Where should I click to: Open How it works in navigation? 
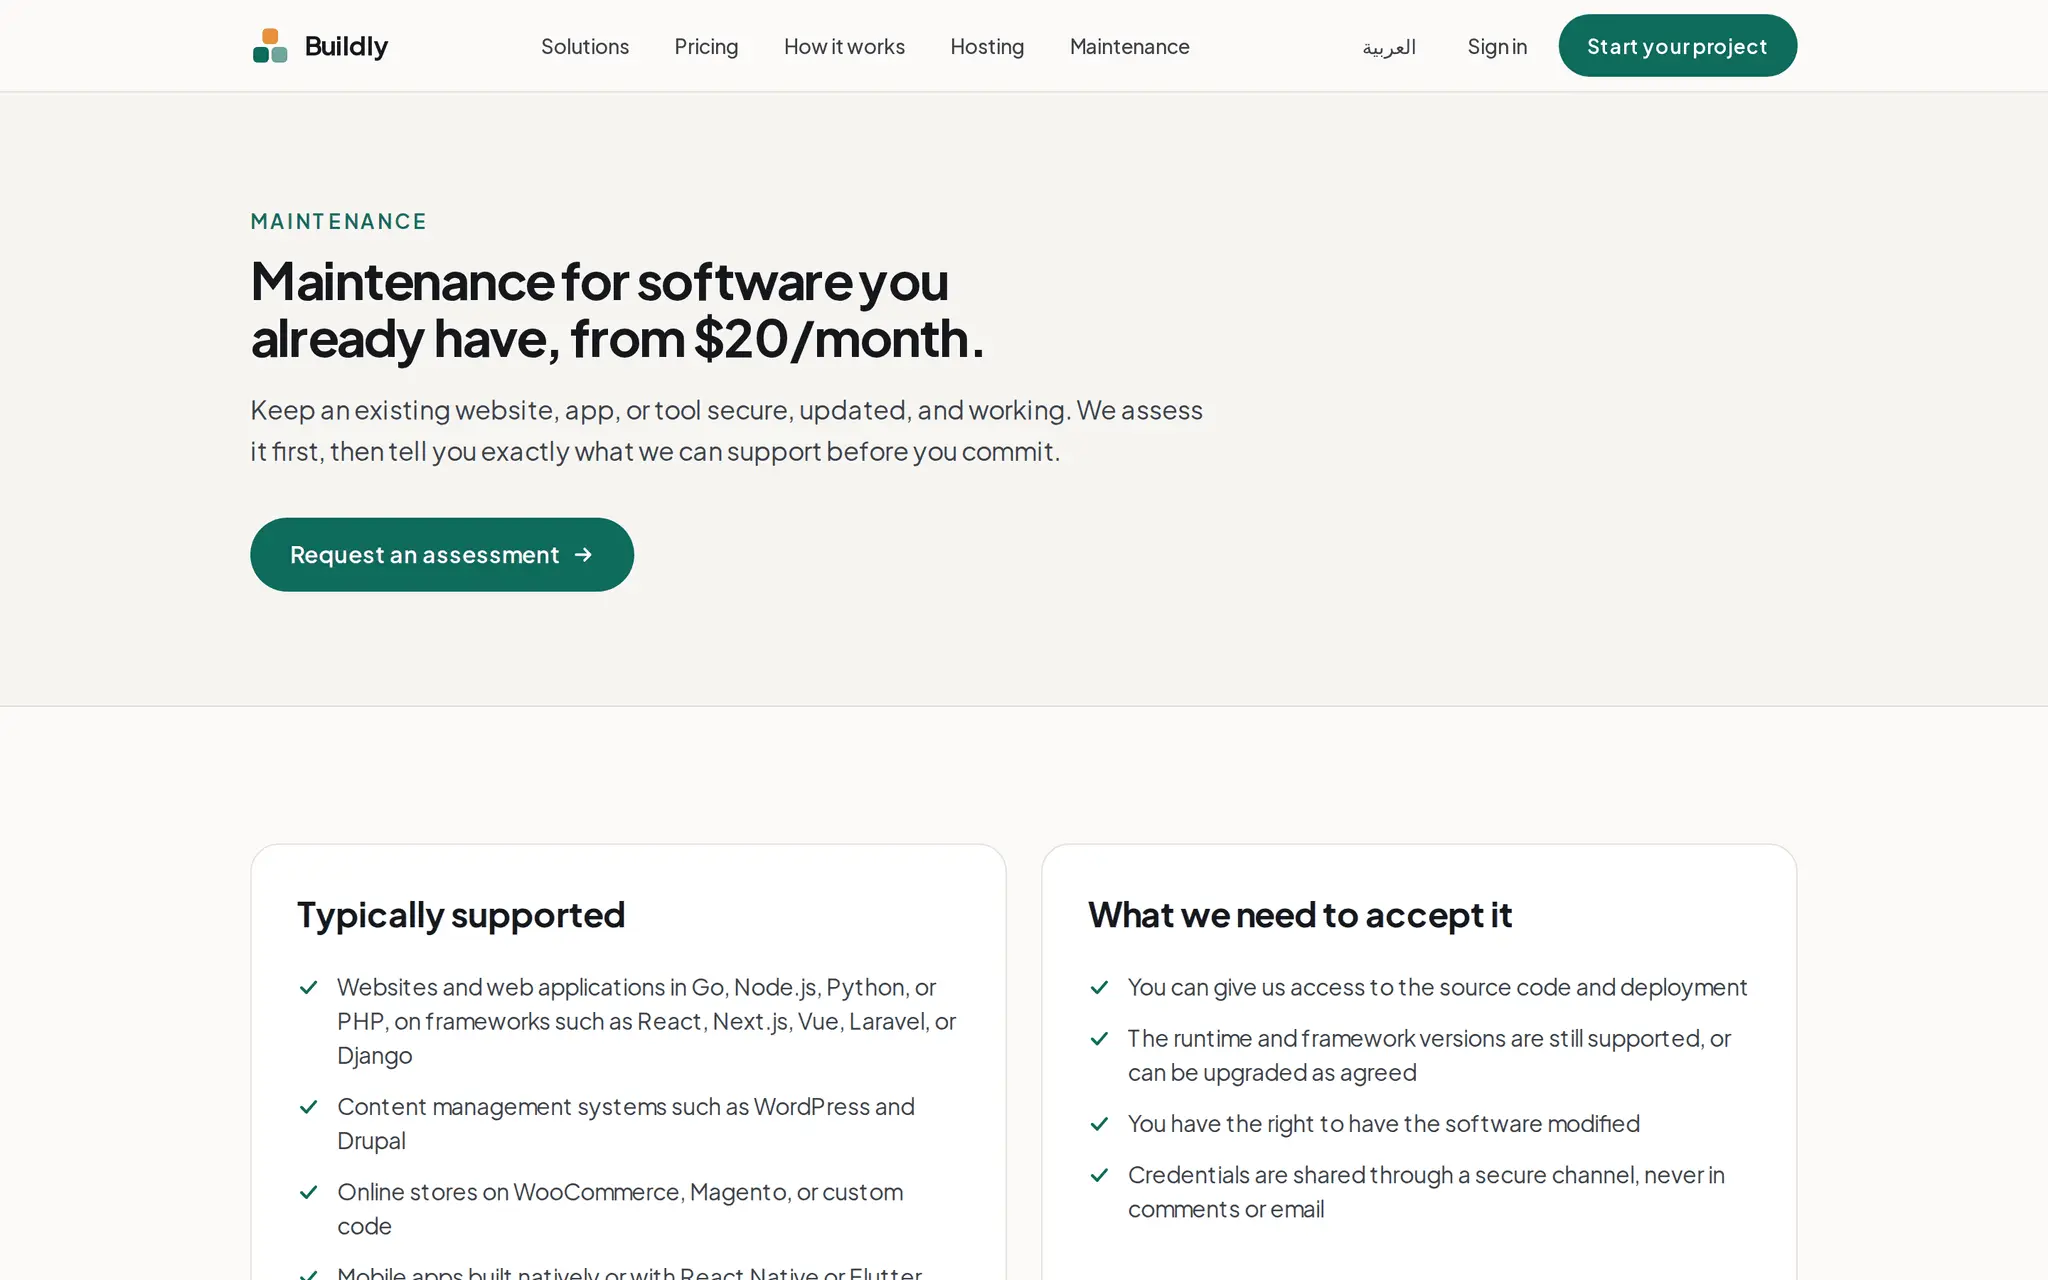click(x=844, y=46)
